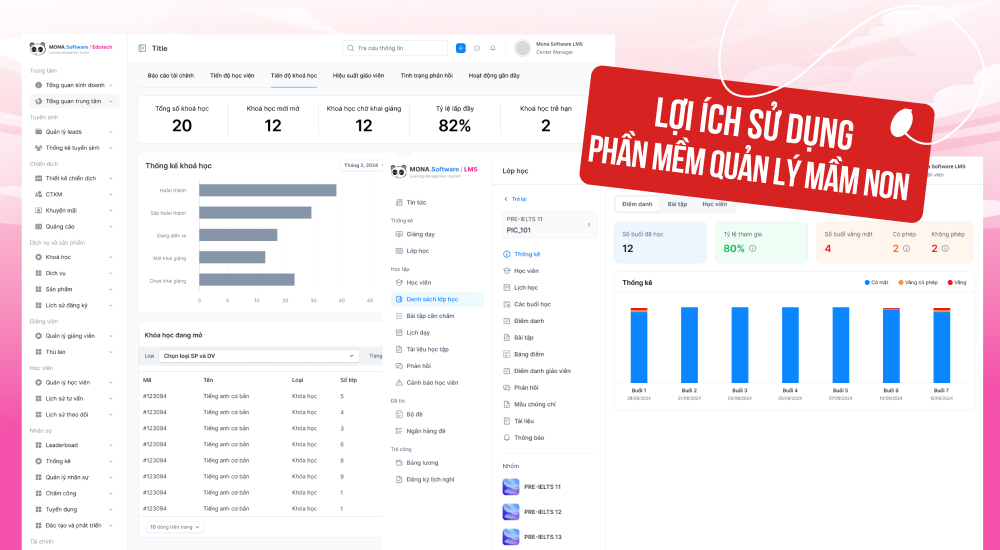Click the Tin tức icon in LMS menu

point(399,202)
